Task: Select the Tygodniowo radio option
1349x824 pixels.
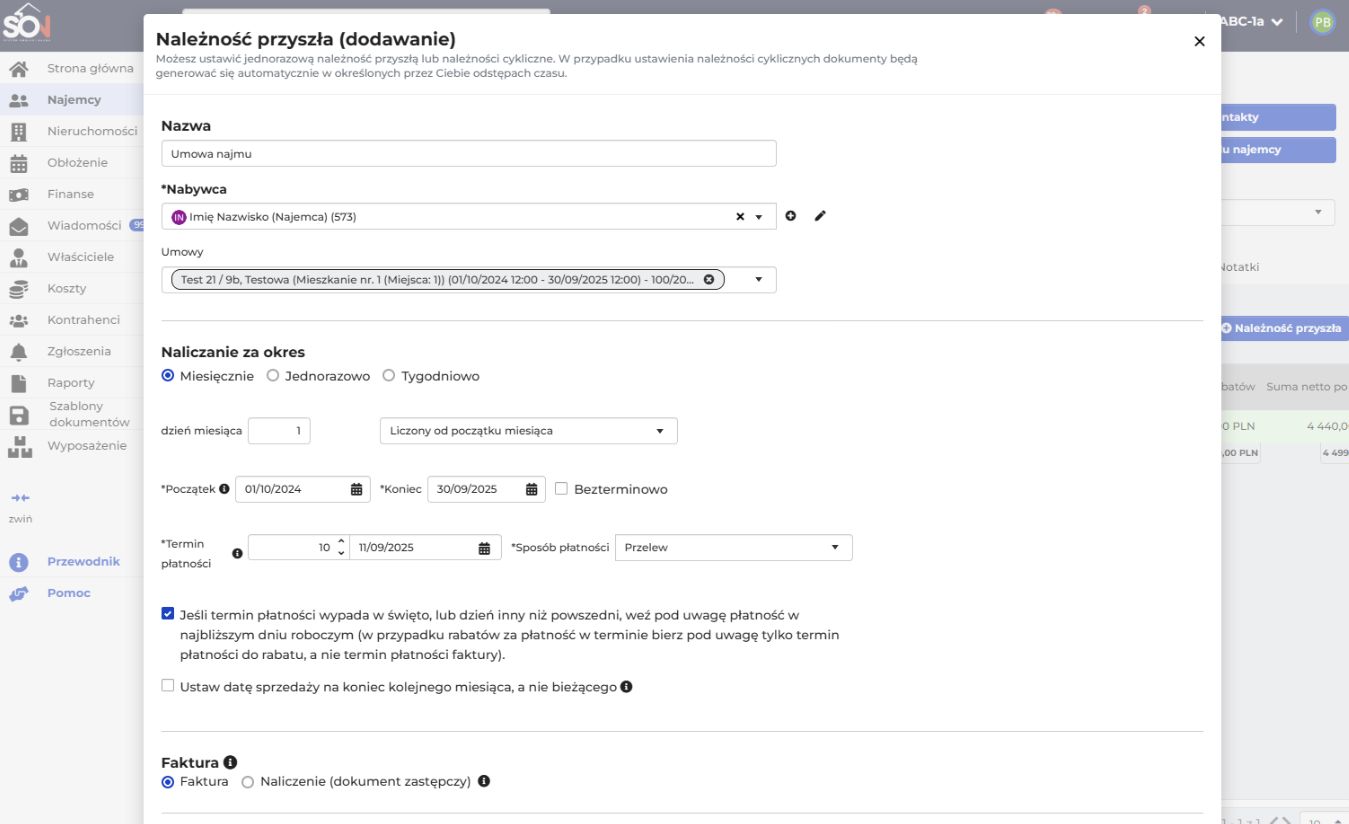Action: click(x=389, y=376)
